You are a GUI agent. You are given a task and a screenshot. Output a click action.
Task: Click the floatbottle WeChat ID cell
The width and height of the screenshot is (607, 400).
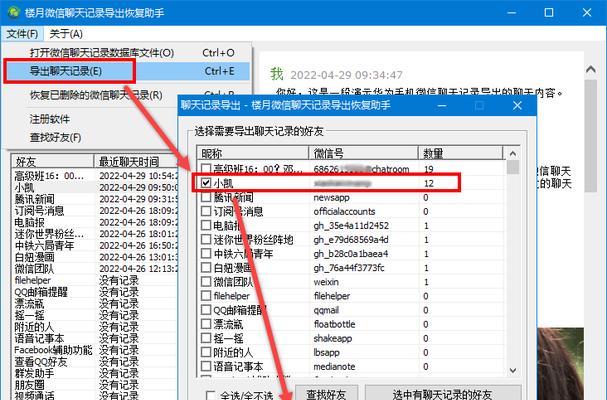[334, 324]
